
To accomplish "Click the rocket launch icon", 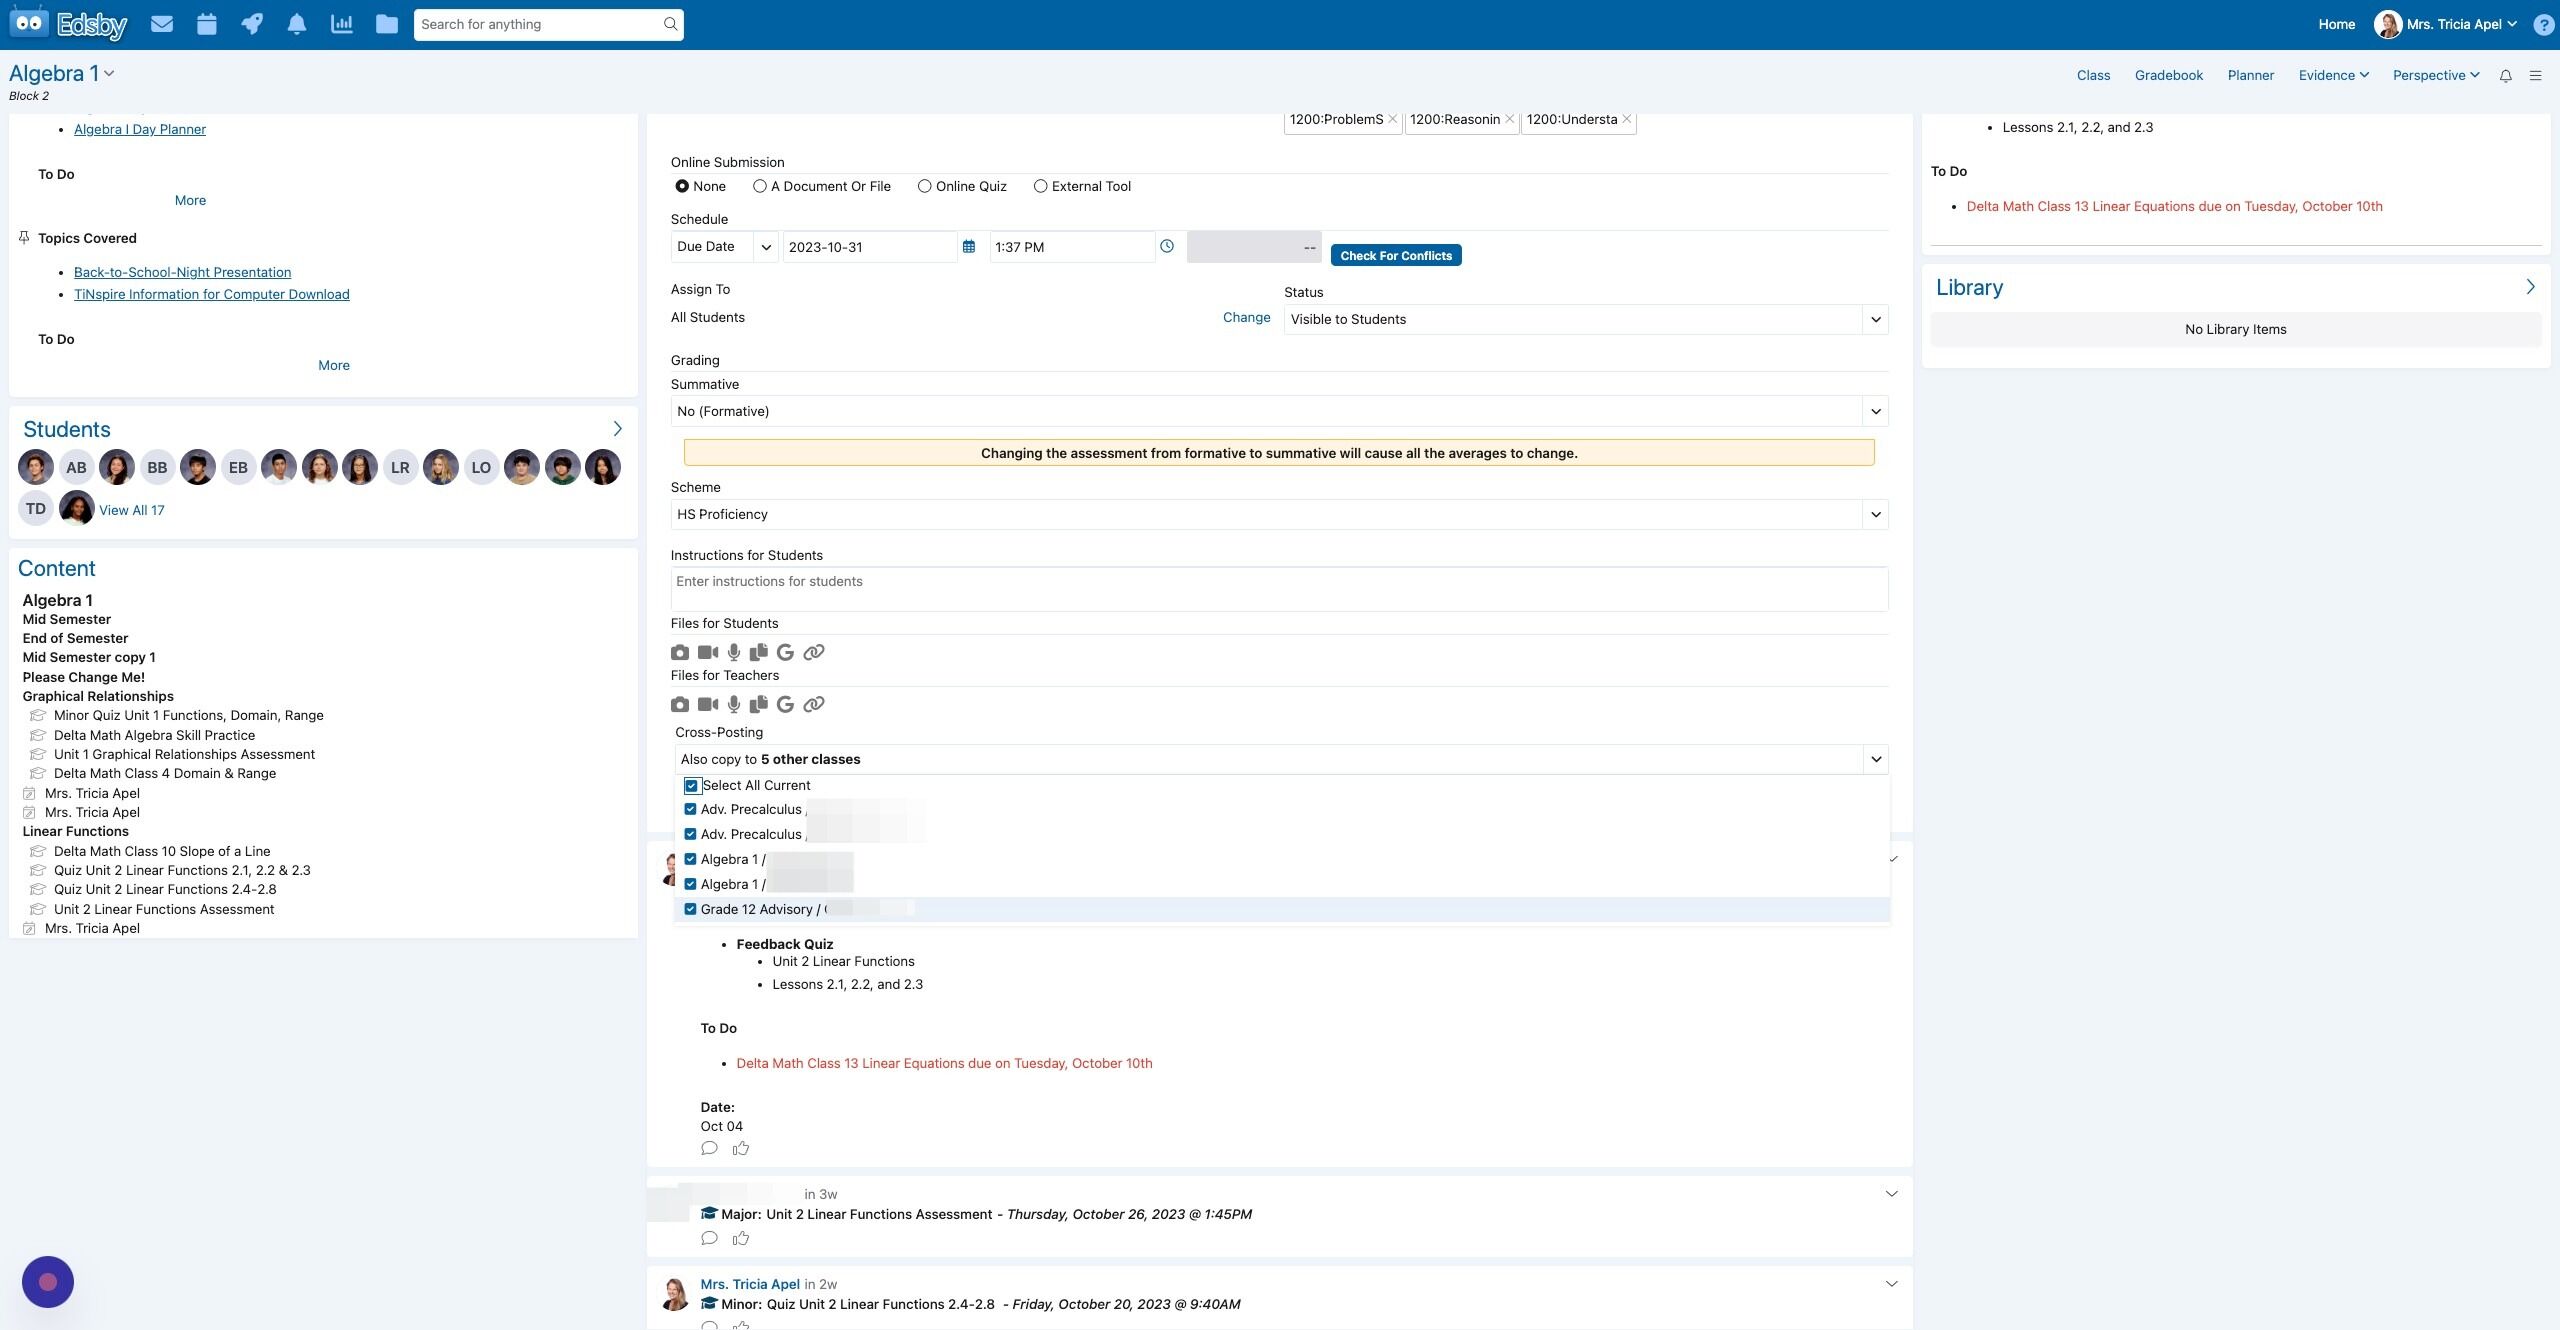I will [252, 24].
